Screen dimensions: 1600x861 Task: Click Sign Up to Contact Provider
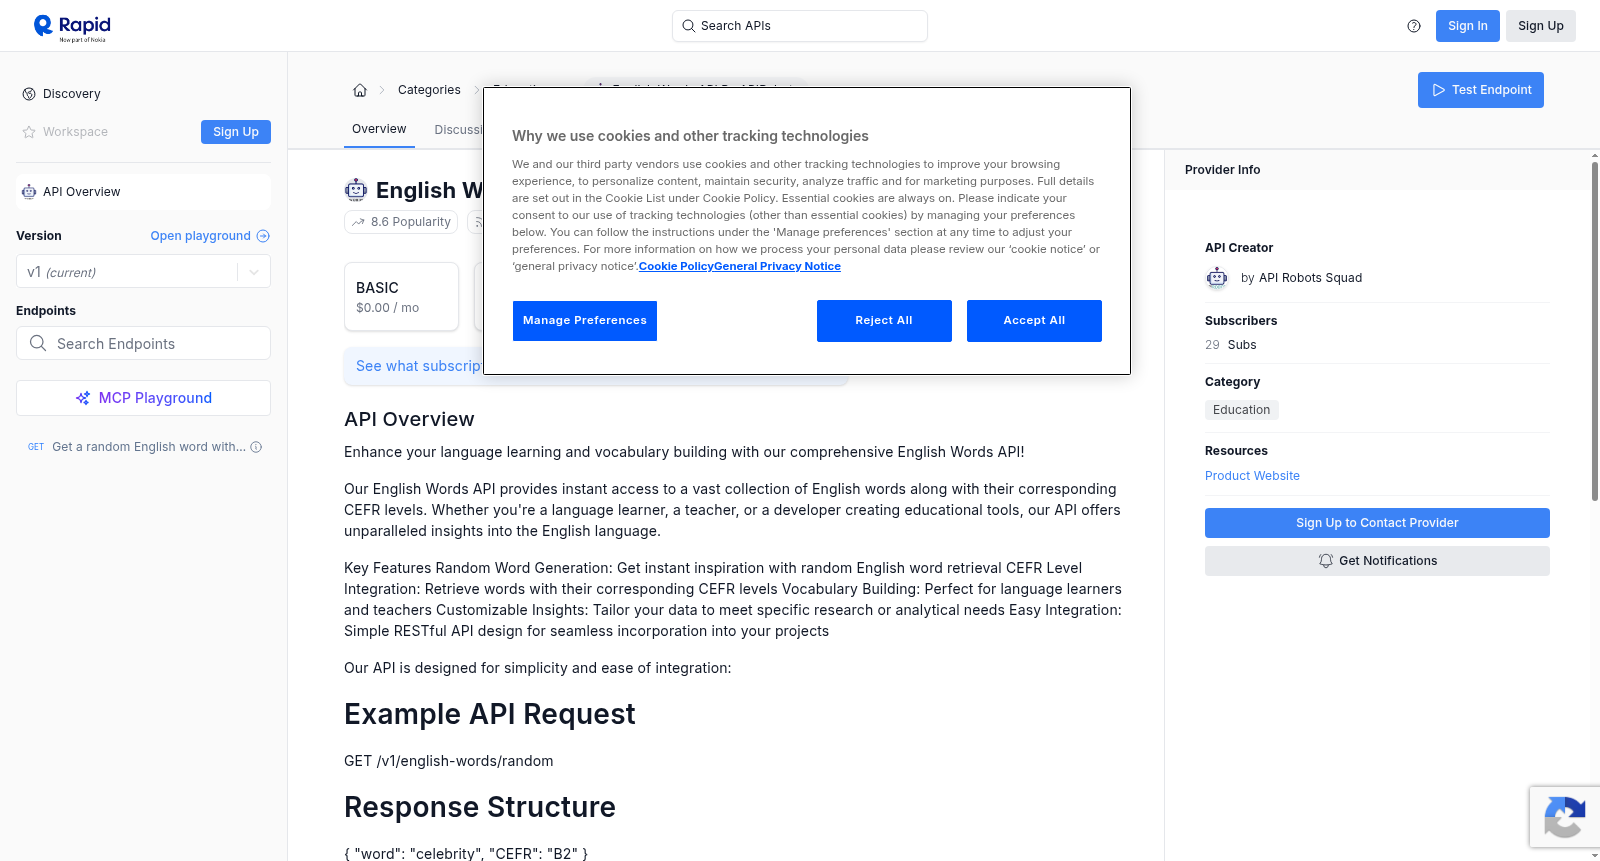(x=1377, y=523)
